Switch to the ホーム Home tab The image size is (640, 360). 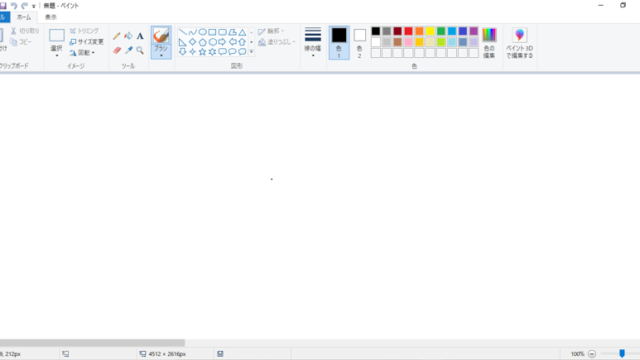pyautogui.click(x=24, y=17)
